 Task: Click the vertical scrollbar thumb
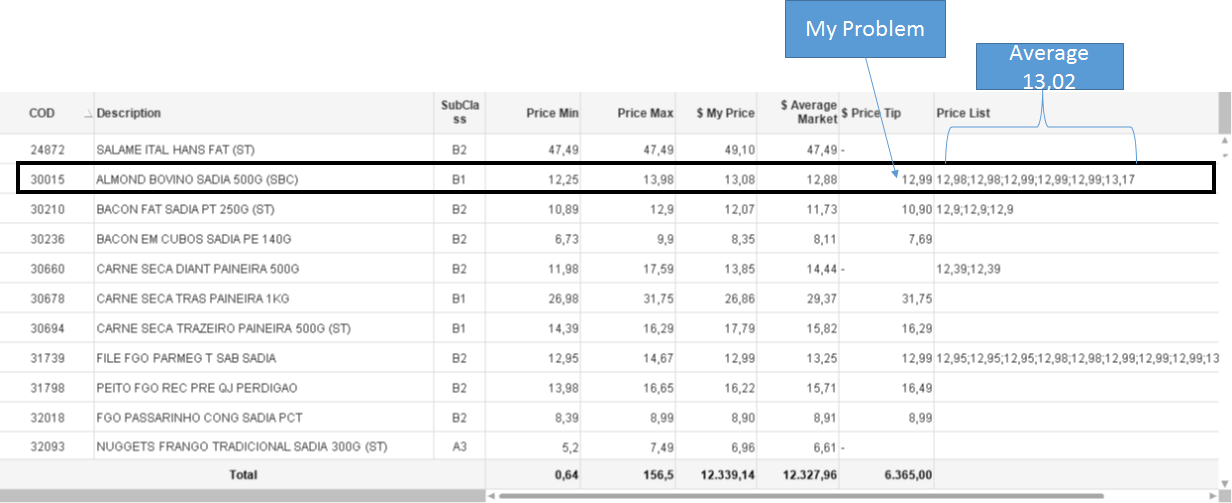[1224, 112]
